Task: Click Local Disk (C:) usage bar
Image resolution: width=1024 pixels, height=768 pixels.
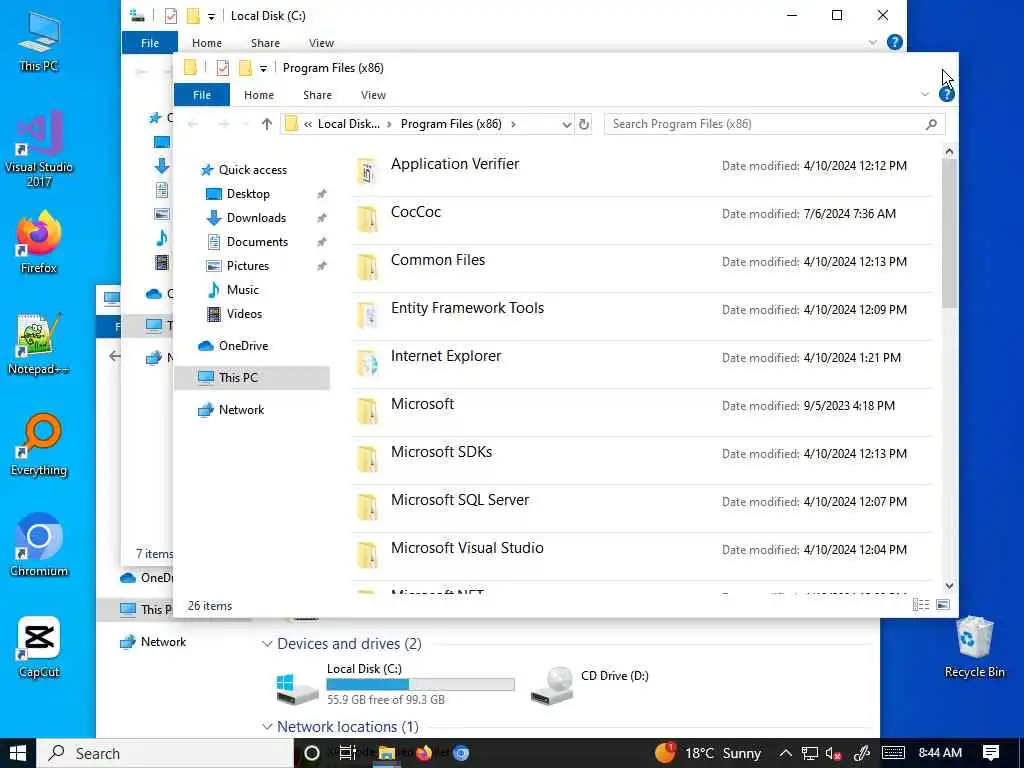Action: pos(420,684)
